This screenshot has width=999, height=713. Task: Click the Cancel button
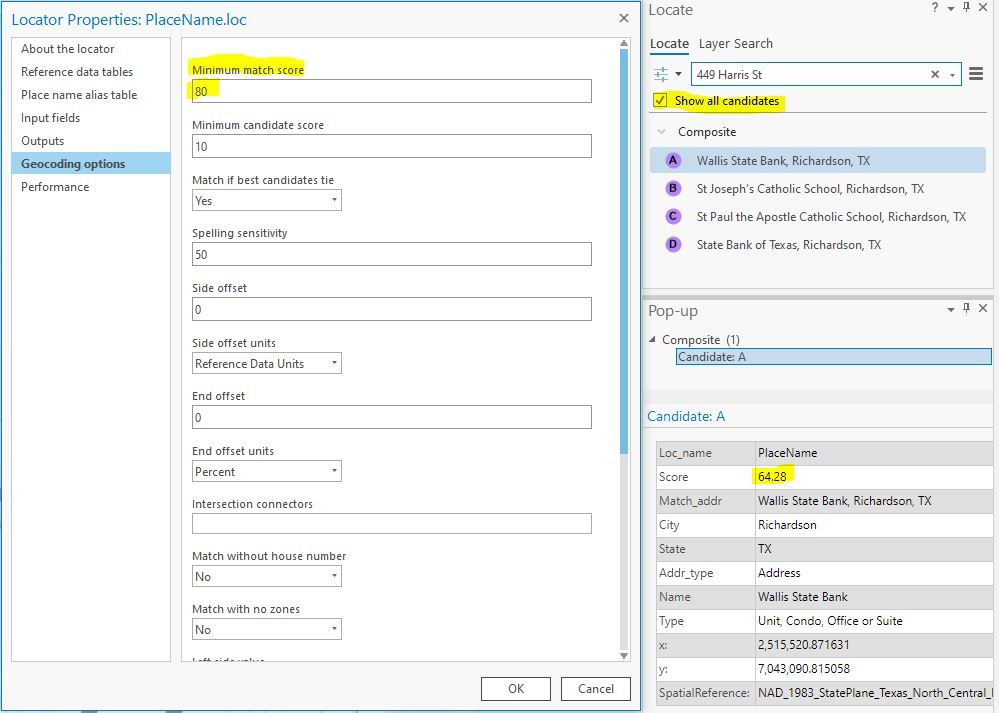(596, 689)
